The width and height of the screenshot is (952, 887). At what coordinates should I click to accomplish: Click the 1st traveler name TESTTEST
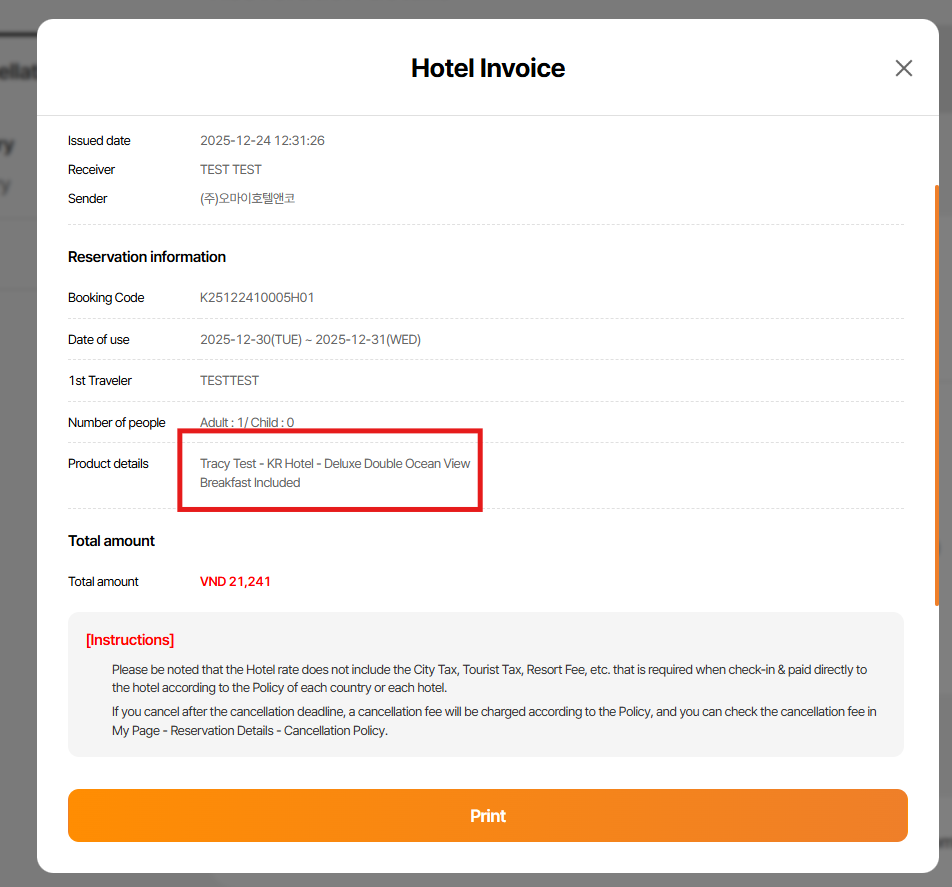click(x=229, y=381)
